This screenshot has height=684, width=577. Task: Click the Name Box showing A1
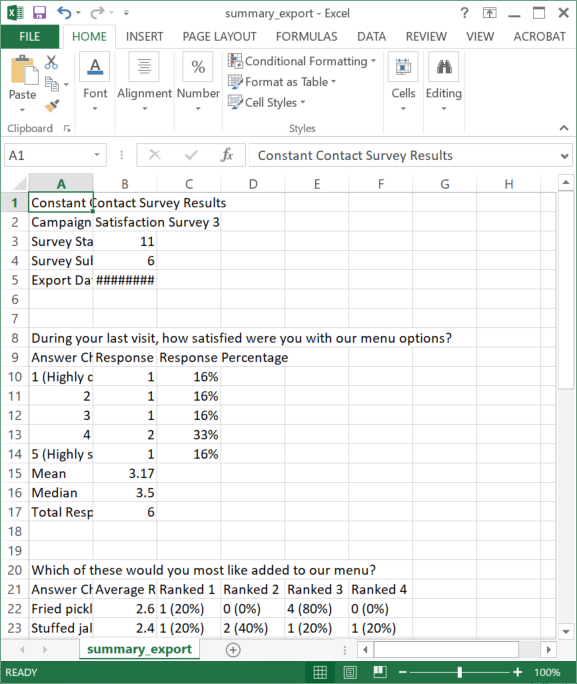tap(48, 155)
